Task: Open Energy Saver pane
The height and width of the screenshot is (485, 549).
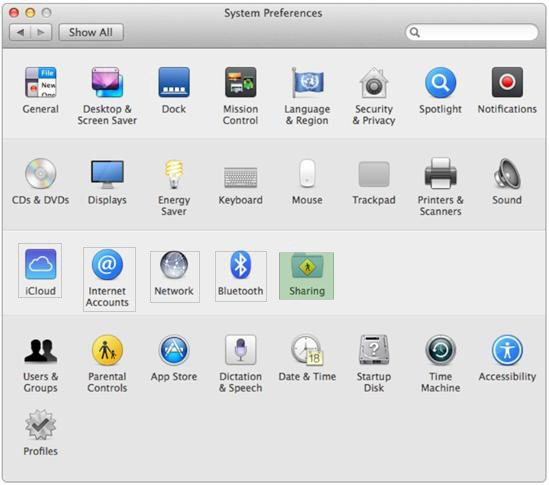Action: tap(174, 187)
